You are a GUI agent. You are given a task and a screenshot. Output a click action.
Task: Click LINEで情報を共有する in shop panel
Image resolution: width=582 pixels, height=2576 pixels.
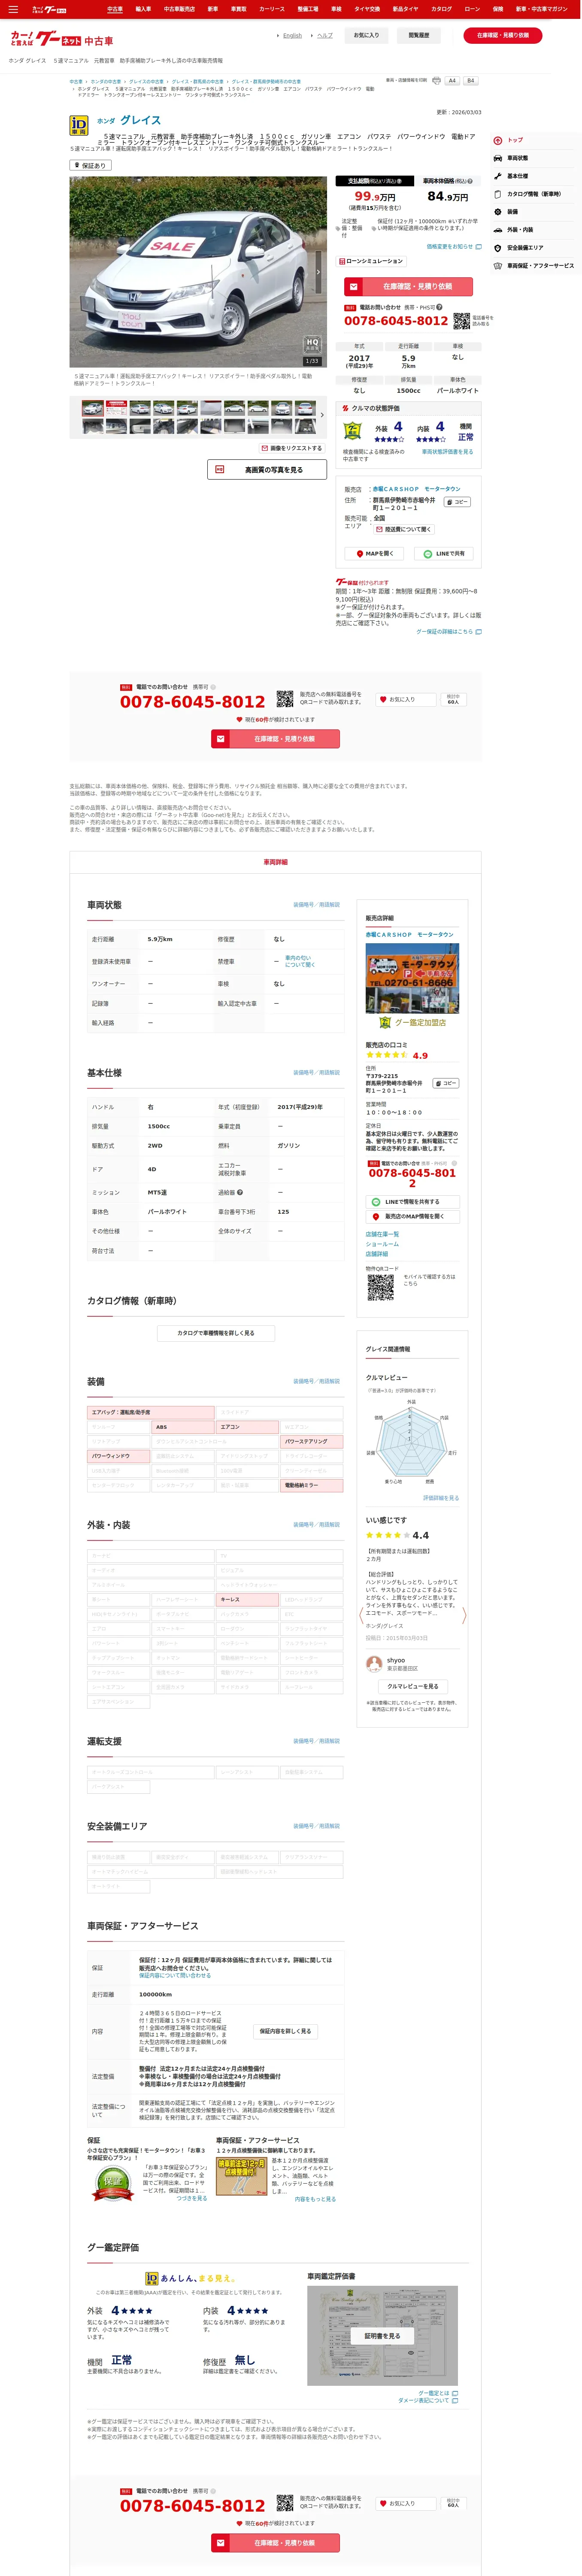(412, 1202)
